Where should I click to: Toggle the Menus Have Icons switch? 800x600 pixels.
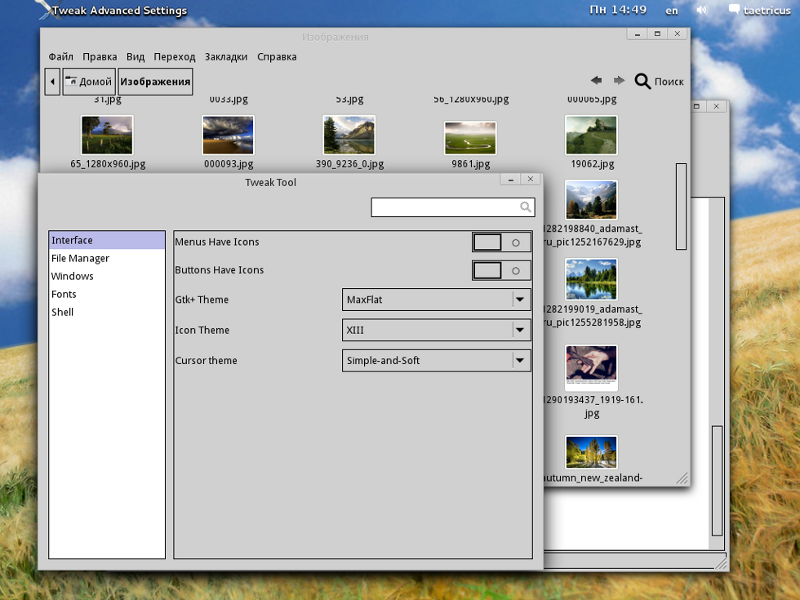point(502,242)
